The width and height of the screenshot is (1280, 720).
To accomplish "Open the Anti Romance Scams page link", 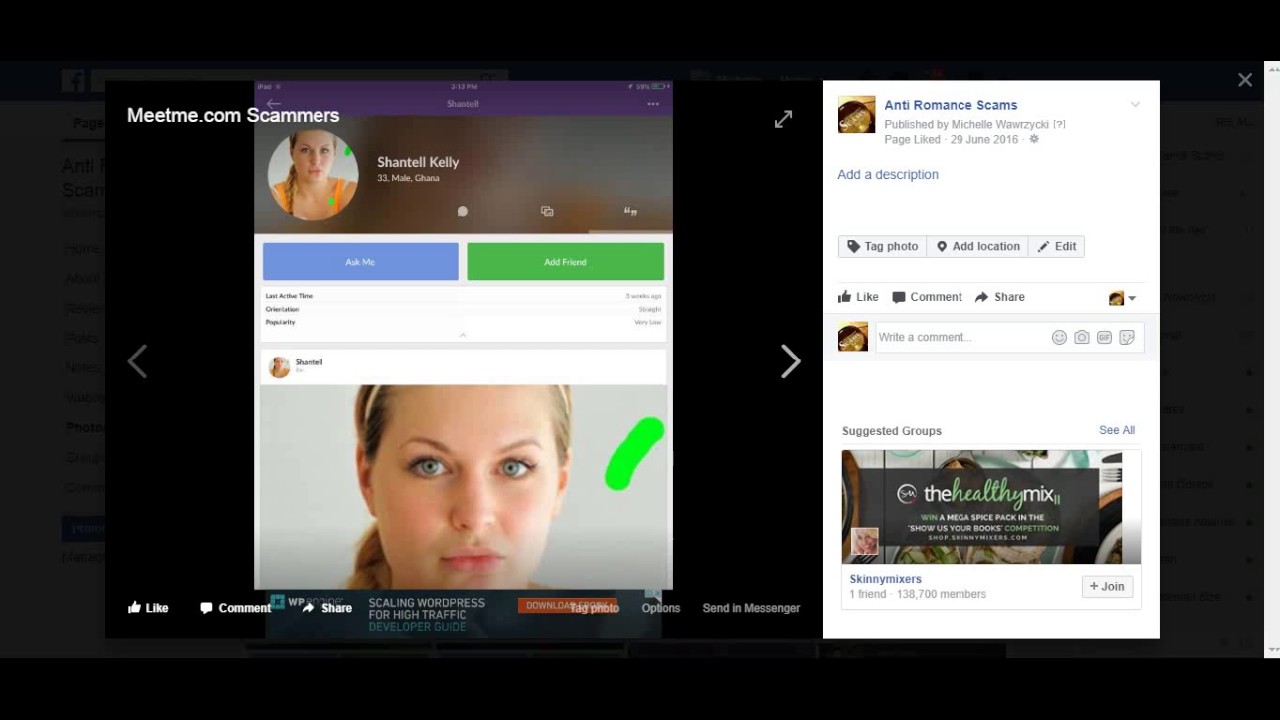I will [x=950, y=105].
